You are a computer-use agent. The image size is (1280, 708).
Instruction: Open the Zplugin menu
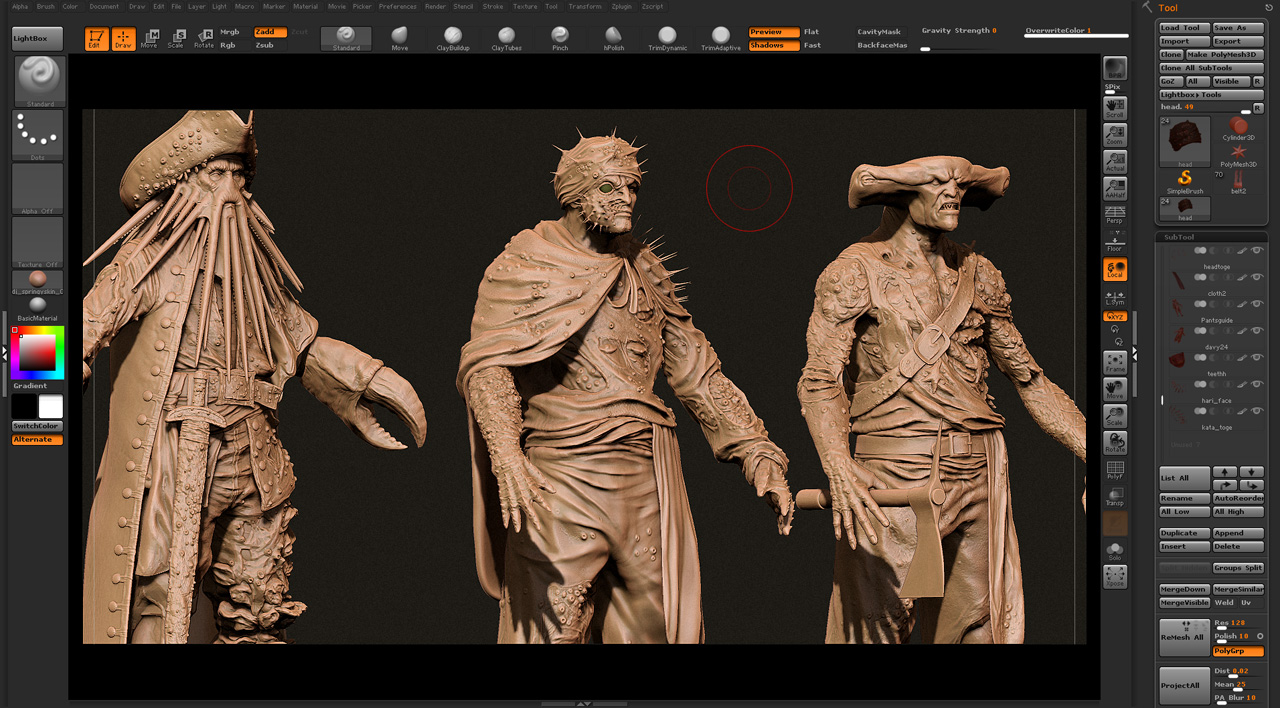tap(621, 6)
